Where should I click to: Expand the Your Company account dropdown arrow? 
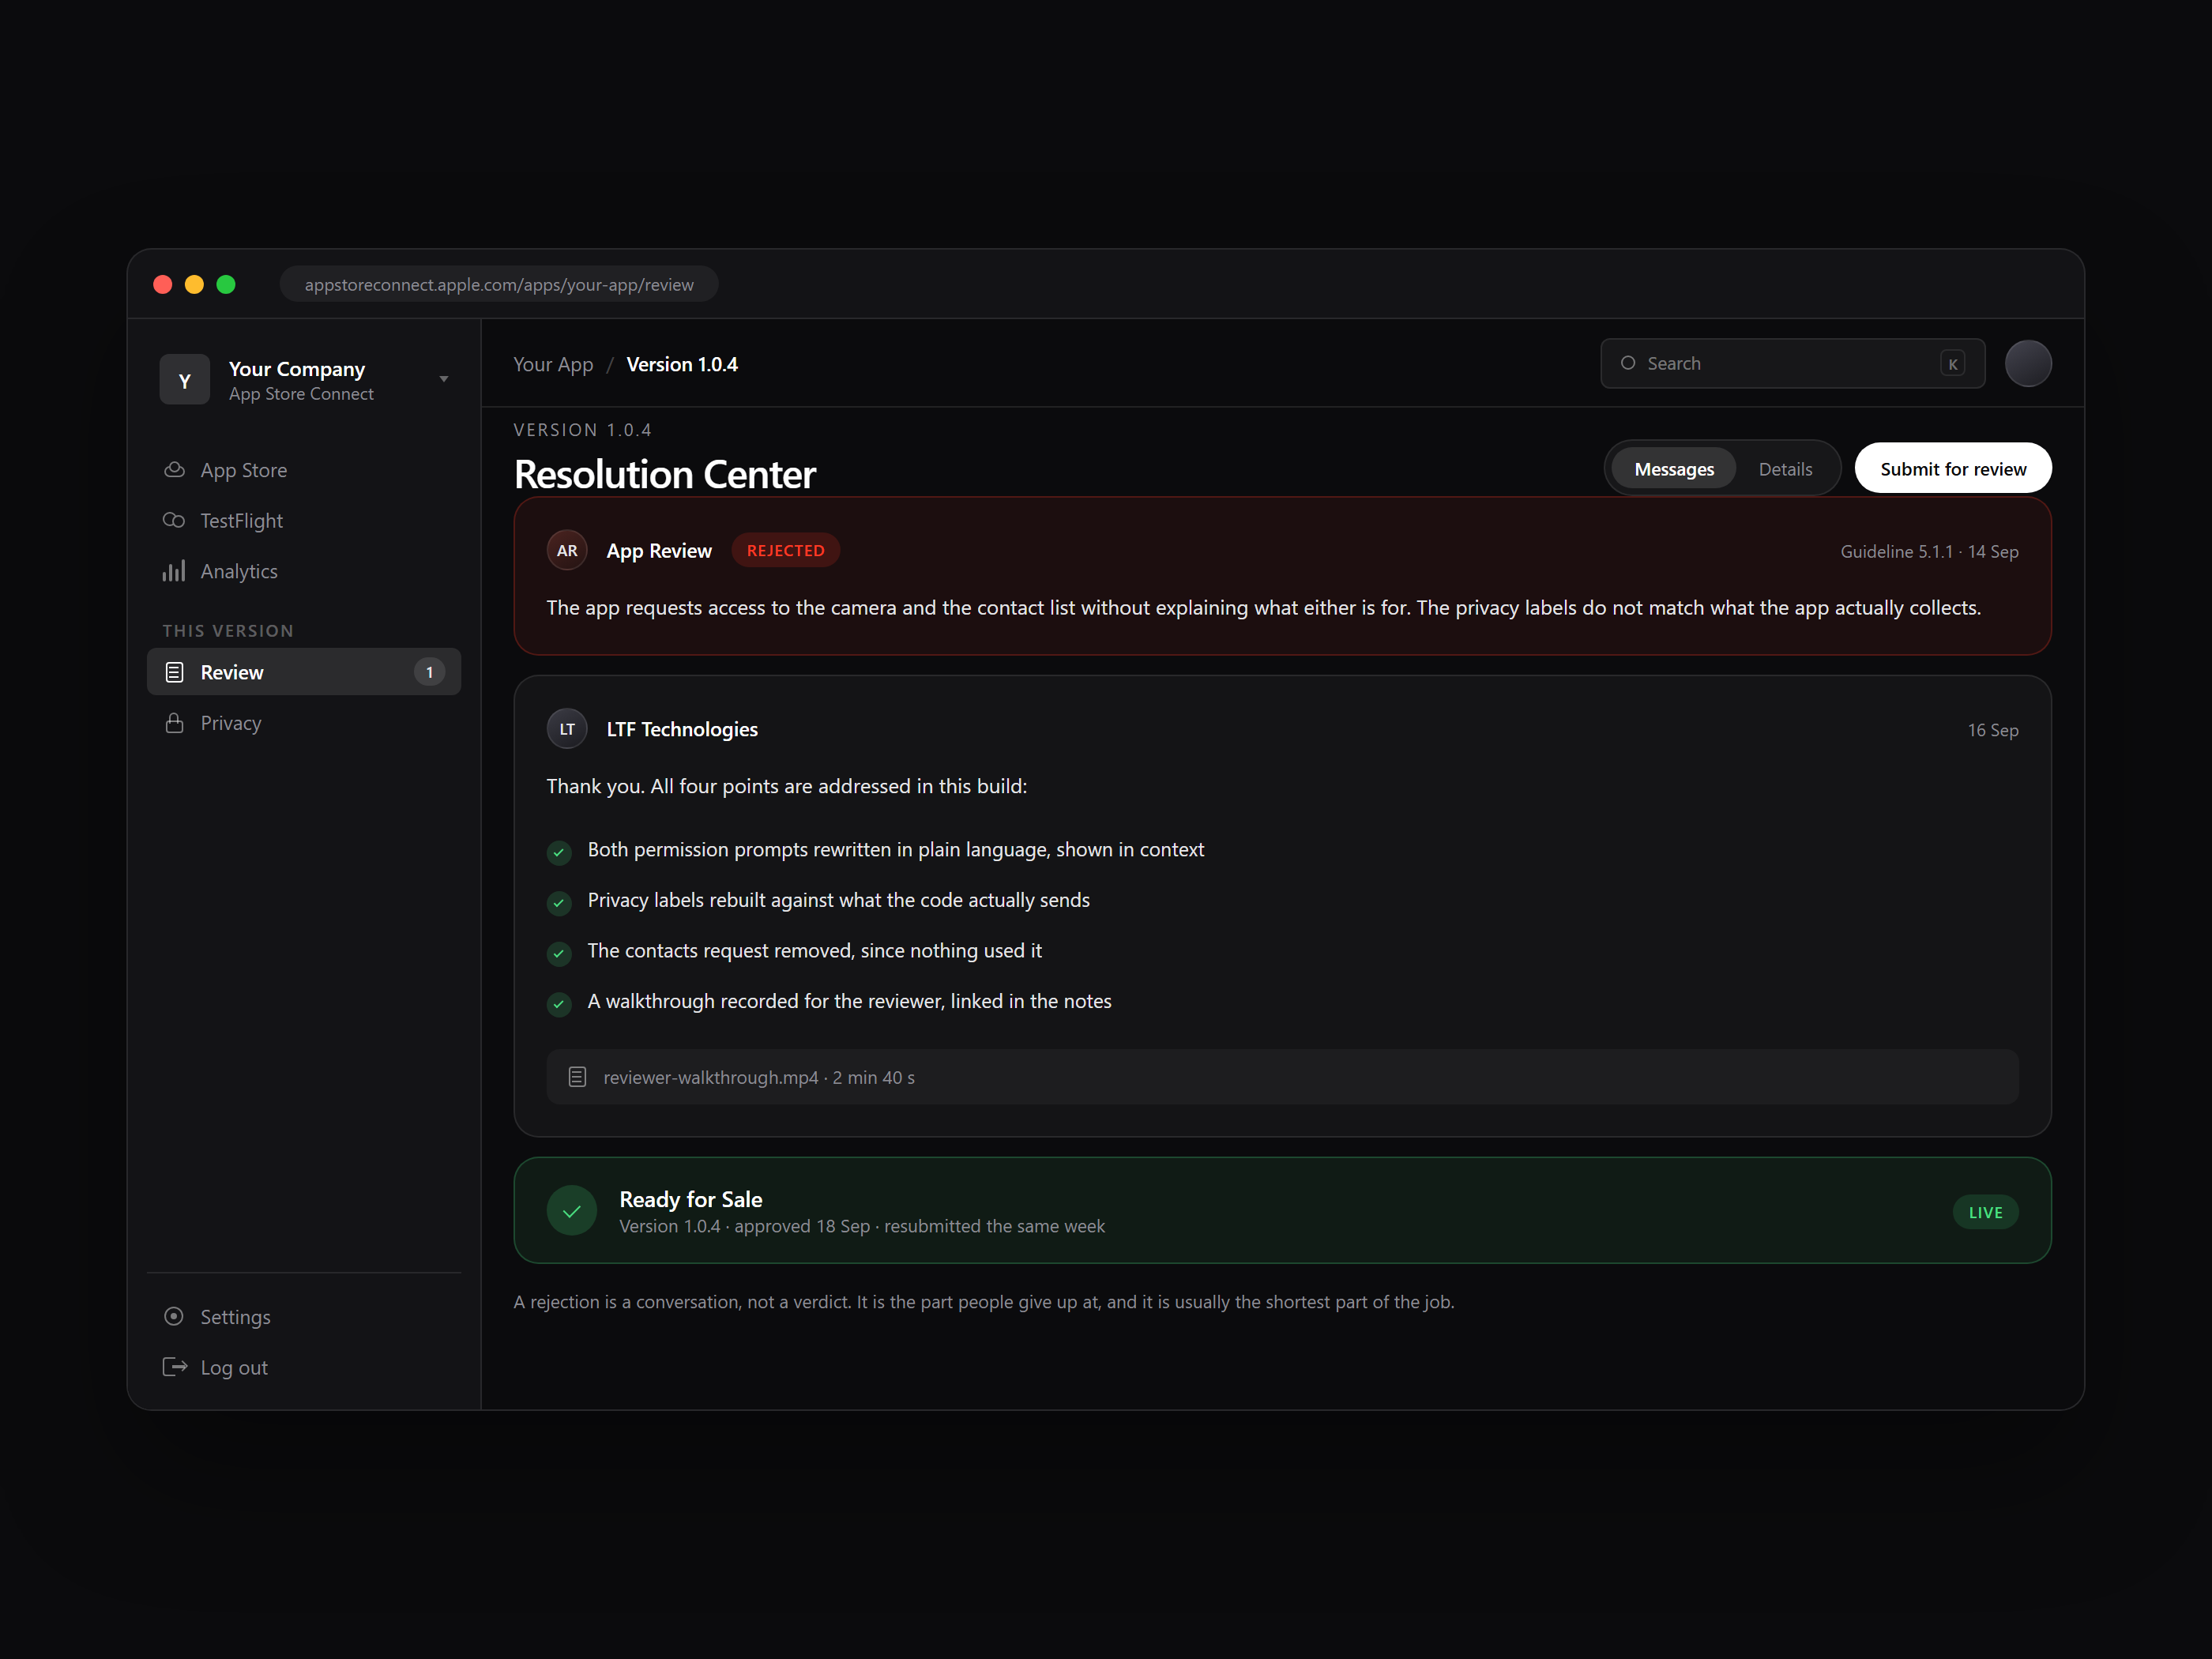pos(444,379)
